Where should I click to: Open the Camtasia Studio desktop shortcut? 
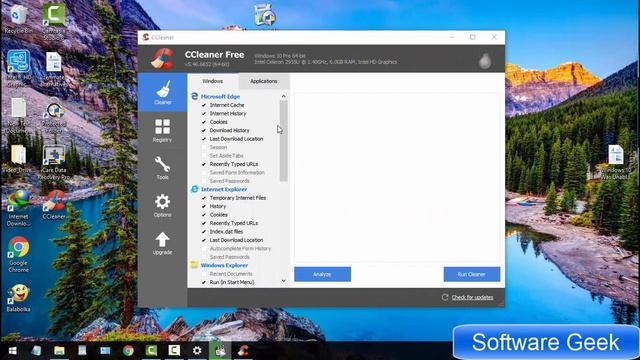coord(54,21)
